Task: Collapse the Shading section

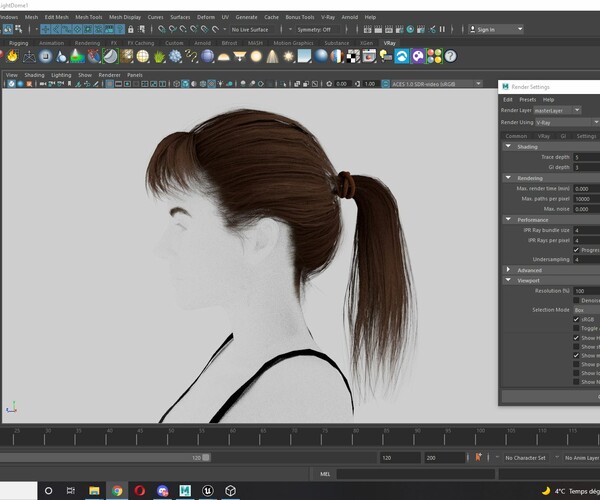Action: (x=508, y=147)
